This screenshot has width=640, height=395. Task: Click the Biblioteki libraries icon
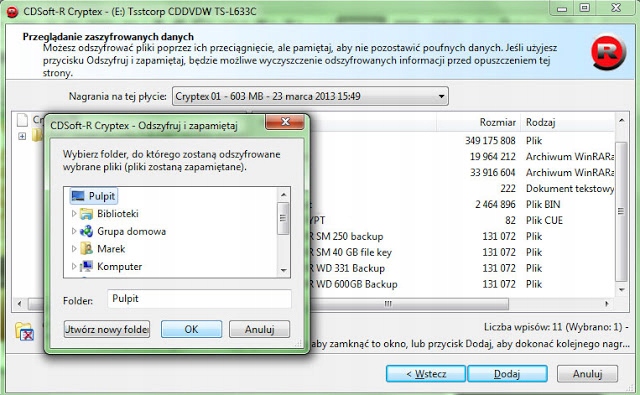pos(86,213)
